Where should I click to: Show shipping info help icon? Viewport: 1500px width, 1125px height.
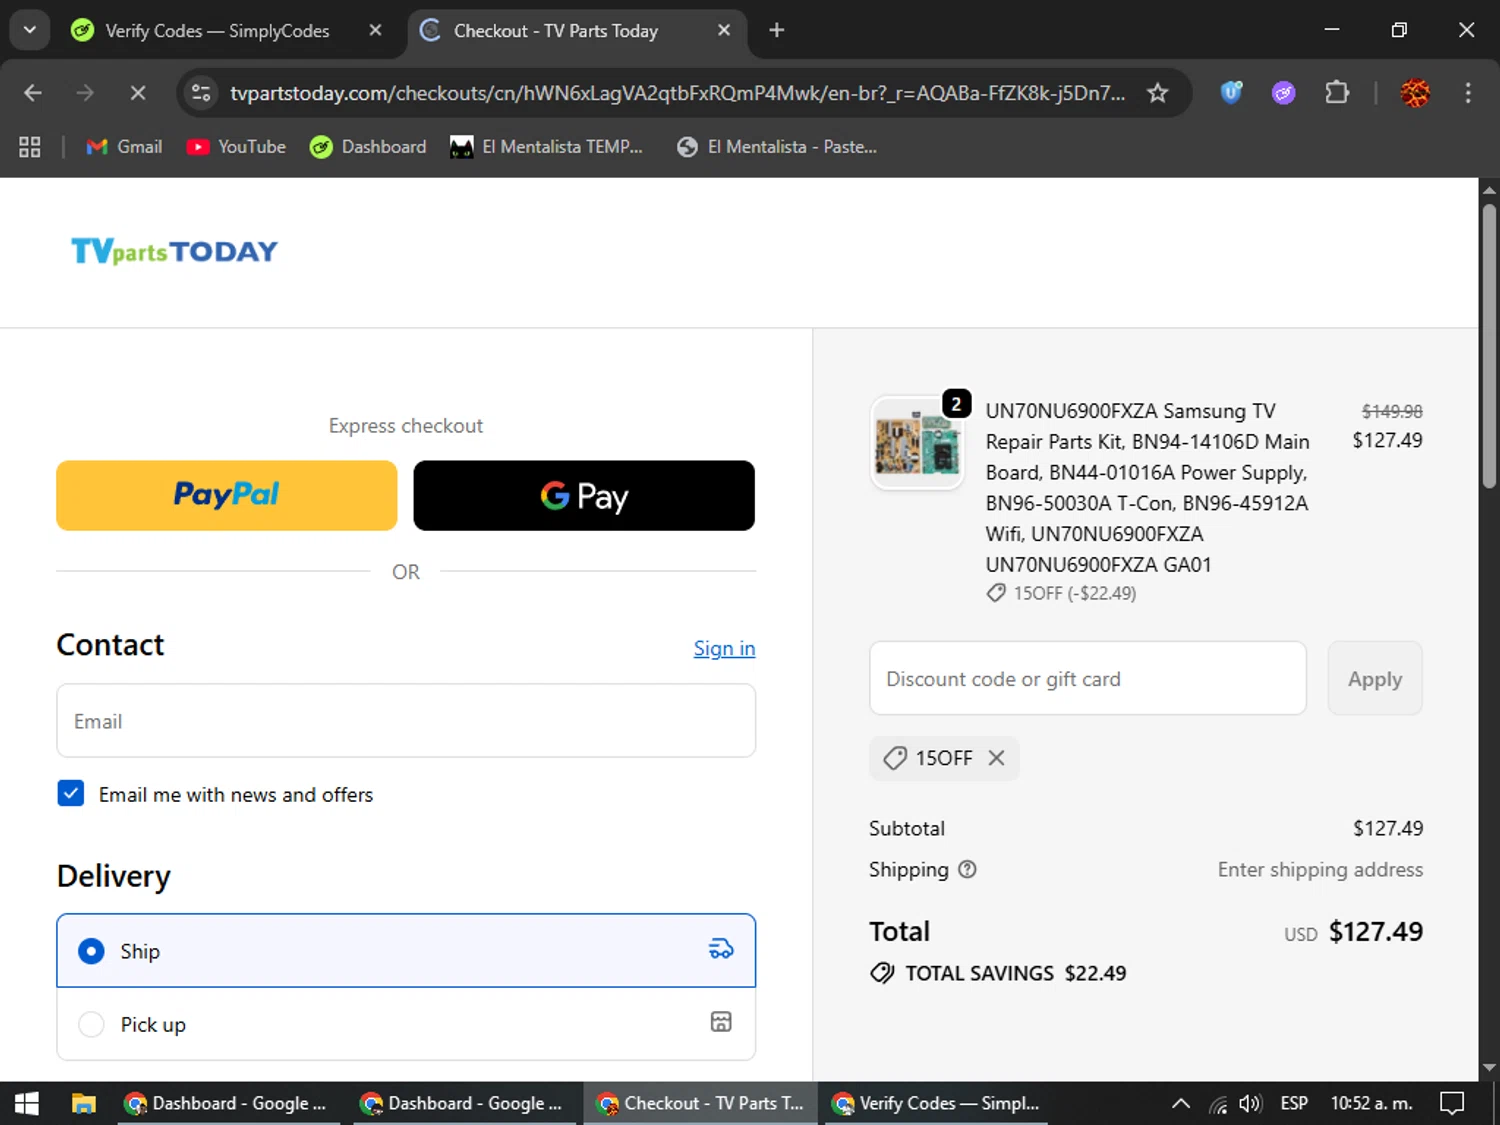967,869
